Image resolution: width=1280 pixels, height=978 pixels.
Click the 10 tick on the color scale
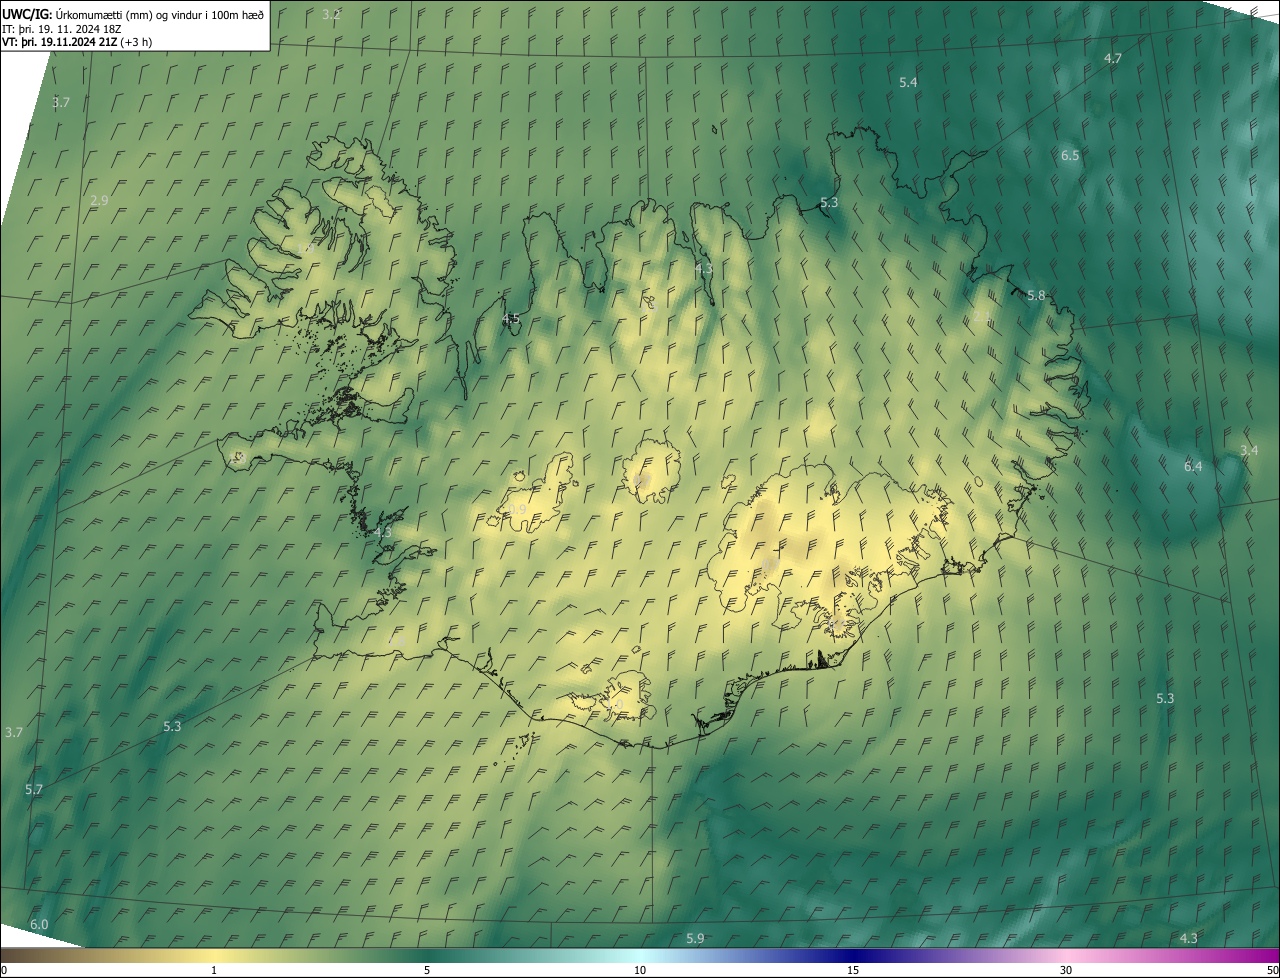640,971
